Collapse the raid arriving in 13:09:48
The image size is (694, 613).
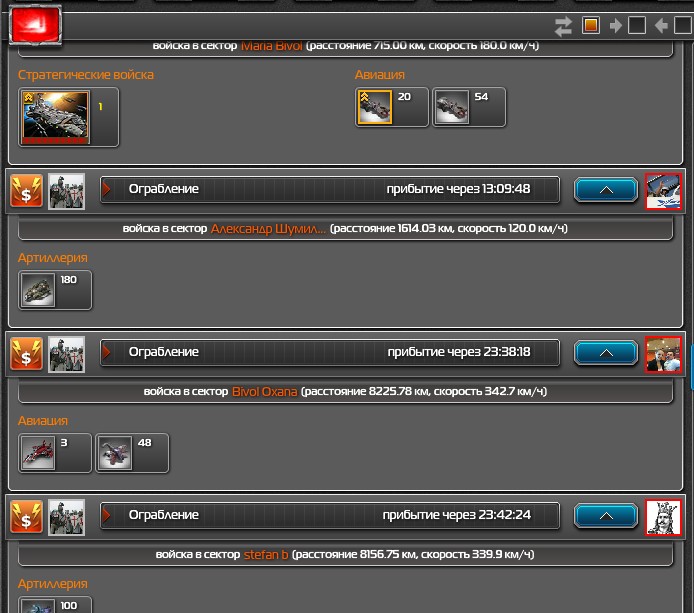pos(606,190)
